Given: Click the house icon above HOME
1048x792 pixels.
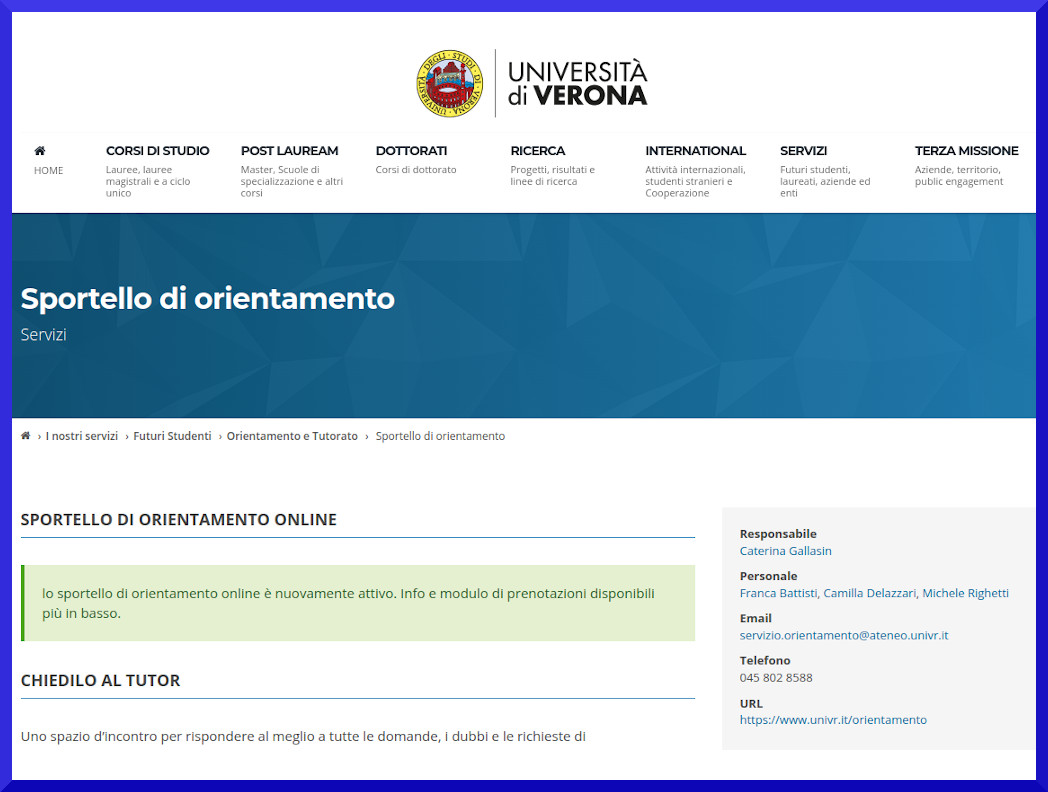Looking at the screenshot, I should 40,150.
